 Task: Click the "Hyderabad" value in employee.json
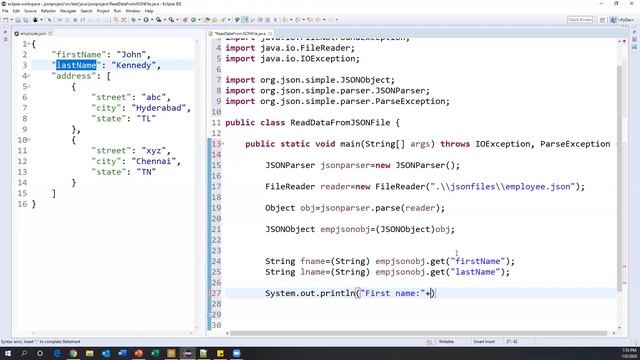point(159,108)
